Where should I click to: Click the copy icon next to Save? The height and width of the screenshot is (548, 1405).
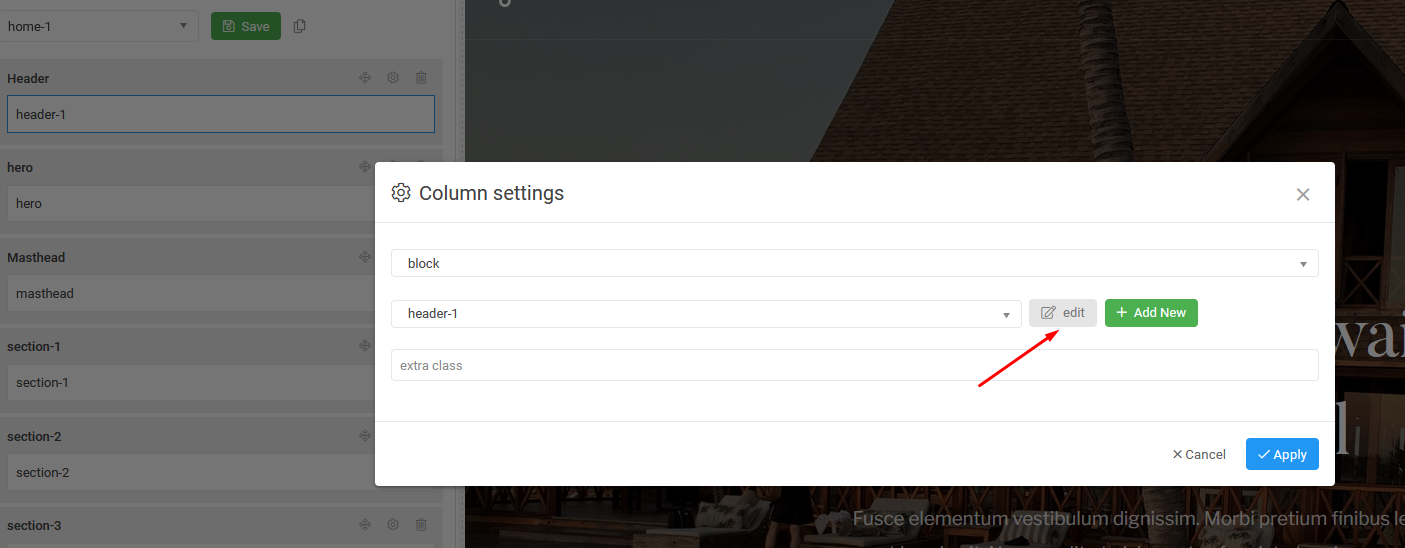click(300, 26)
